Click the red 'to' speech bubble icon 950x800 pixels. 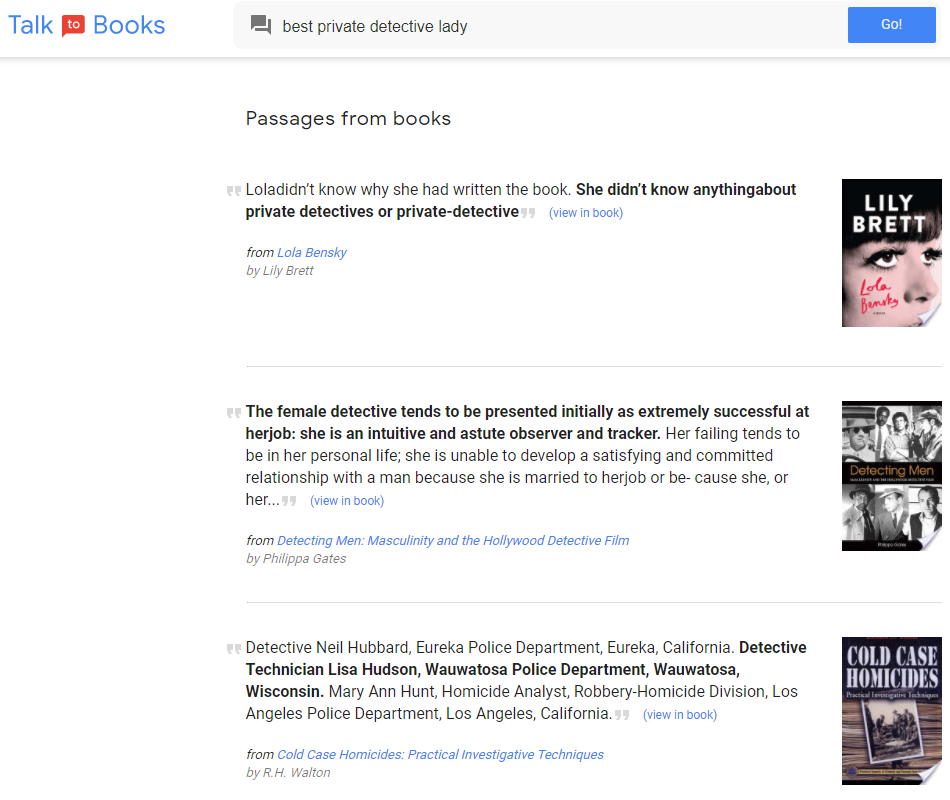[x=73, y=25]
